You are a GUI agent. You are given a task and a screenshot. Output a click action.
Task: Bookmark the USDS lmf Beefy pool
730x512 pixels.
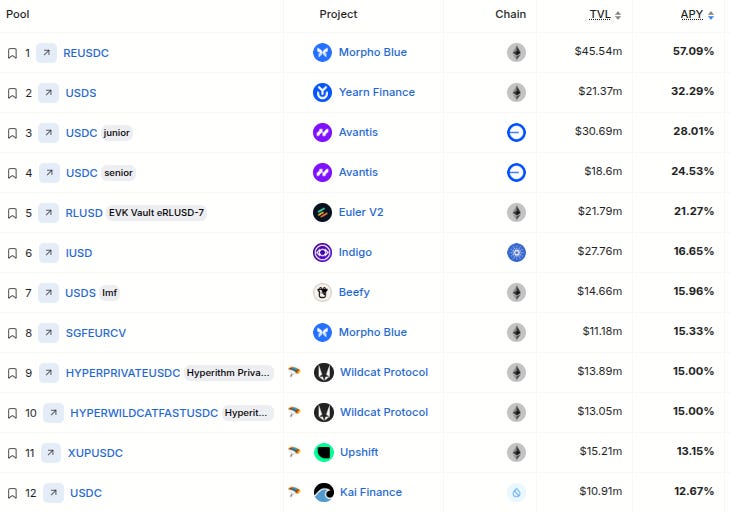[13, 293]
